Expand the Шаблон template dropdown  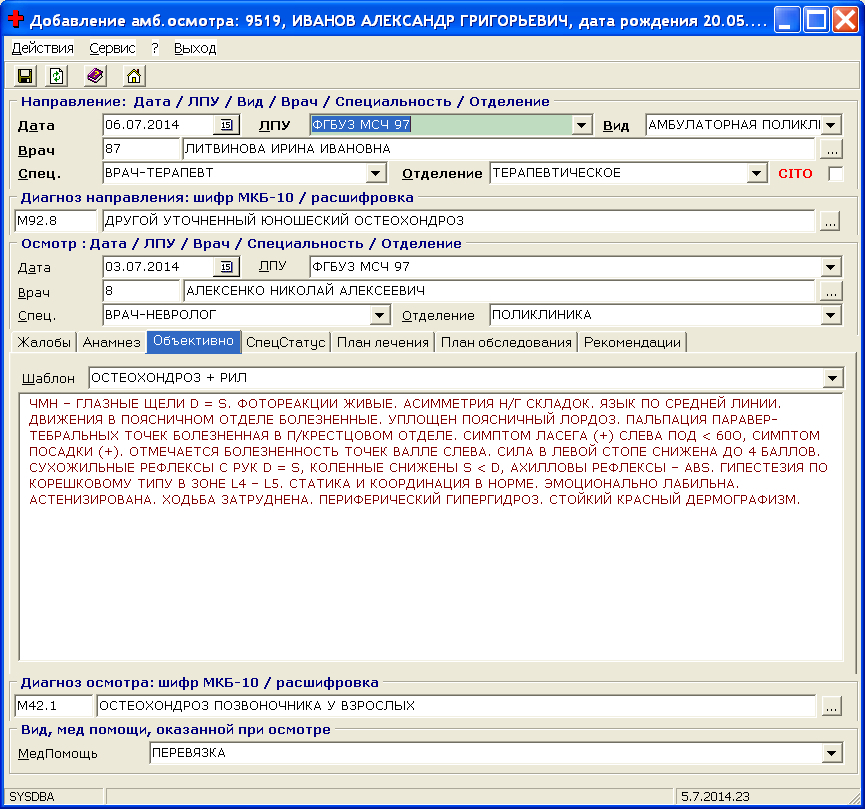pyautogui.click(x=831, y=379)
